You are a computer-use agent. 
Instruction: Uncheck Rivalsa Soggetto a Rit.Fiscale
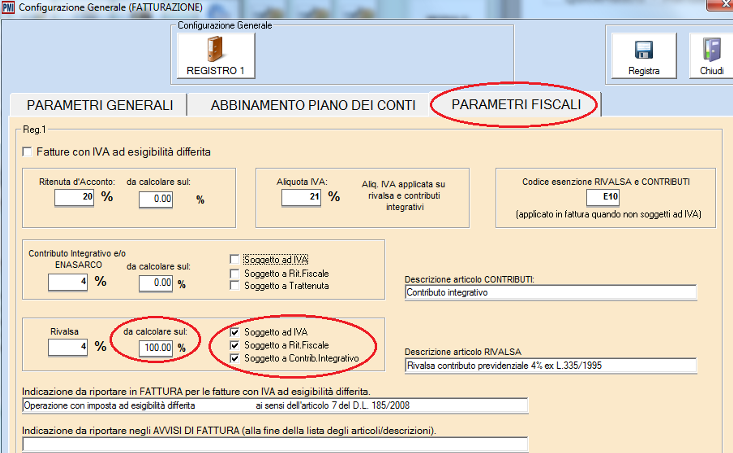(x=235, y=345)
